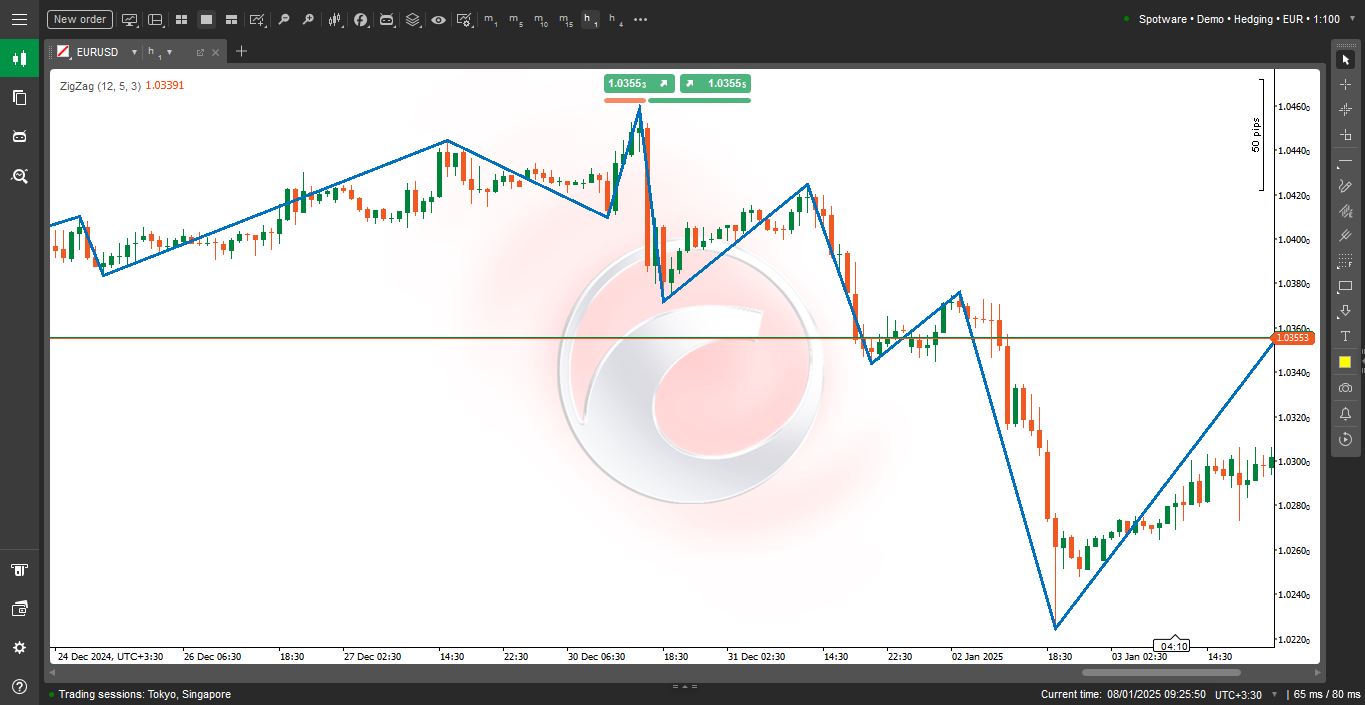Select the measure tool below the crosshairs
The width and height of the screenshot is (1365, 705).
click(x=1345, y=135)
